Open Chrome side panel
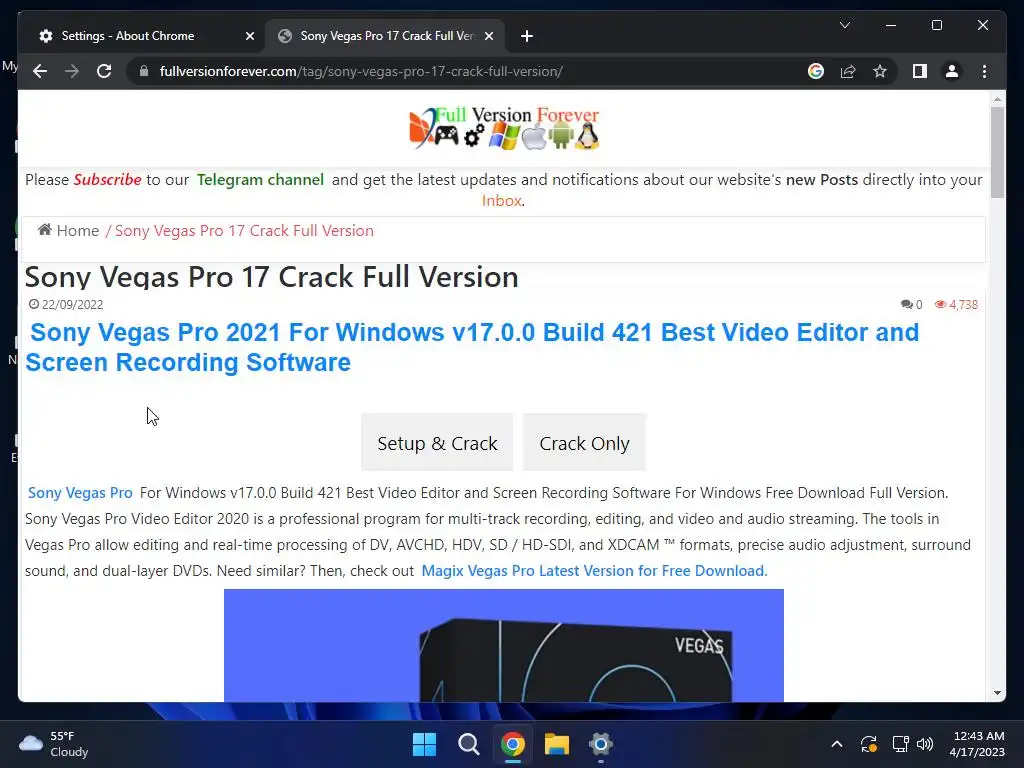This screenshot has height=768, width=1024. tap(920, 71)
